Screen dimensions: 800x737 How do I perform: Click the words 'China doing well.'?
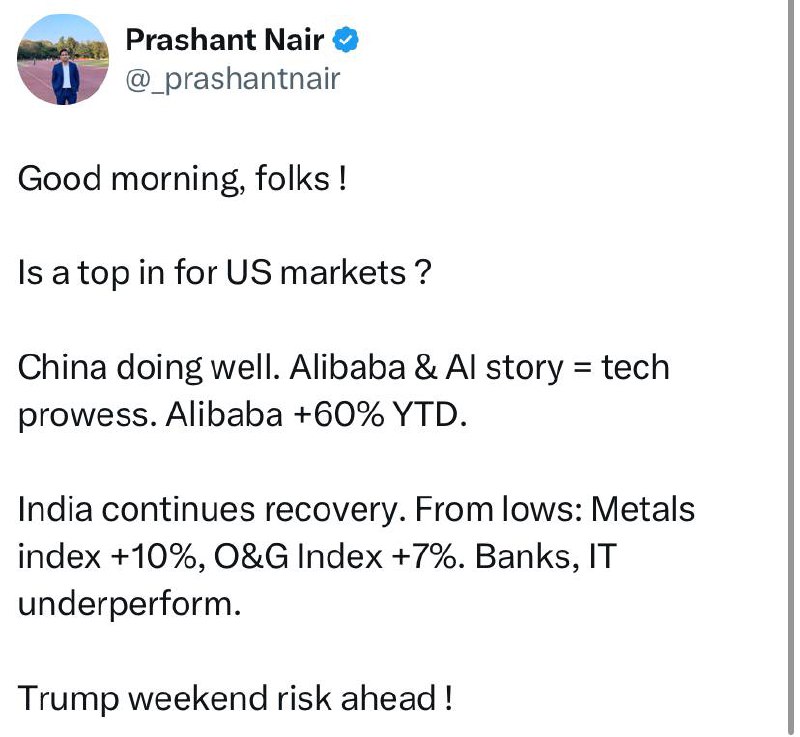(149, 368)
